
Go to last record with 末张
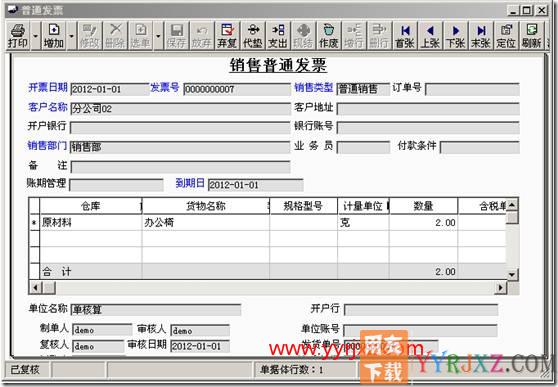(481, 36)
